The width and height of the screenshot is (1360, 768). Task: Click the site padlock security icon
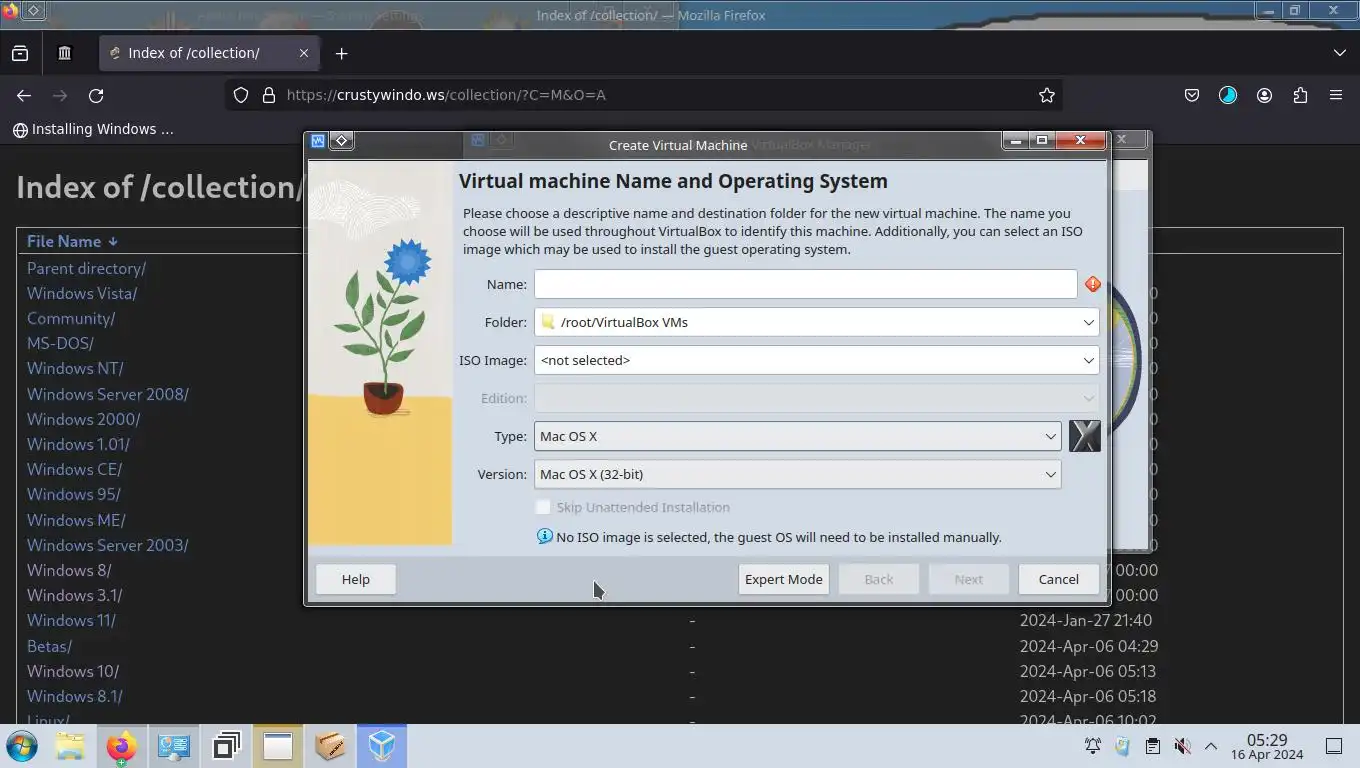268,95
